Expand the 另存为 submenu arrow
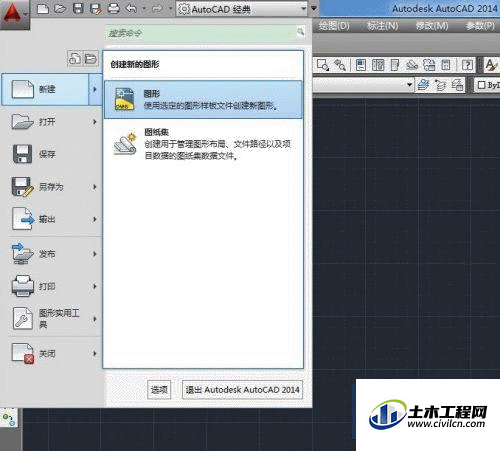The image size is (500, 451). pyautogui.click(x=95, y=187)
